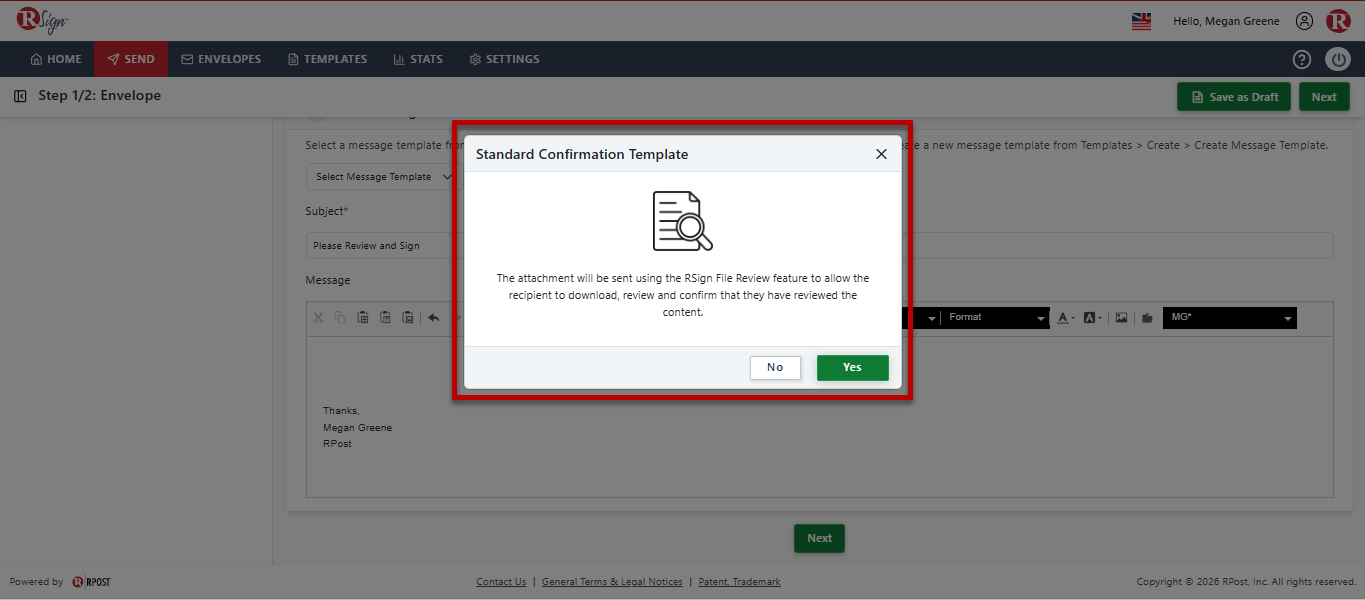The width and height of the screenshot is (1365, 600).
Task: Expand the MG* dropdown in the toolbar
Action: click(1231, 318)
